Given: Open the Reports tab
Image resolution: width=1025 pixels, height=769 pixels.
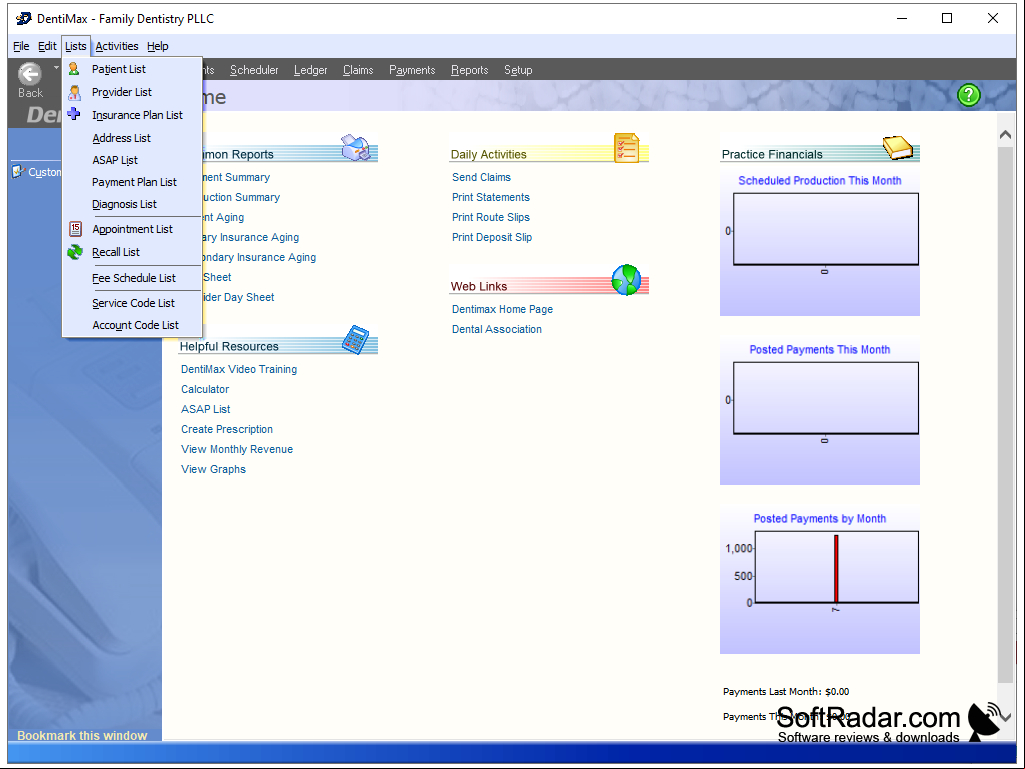Looking at the screenshot, I should 469,70.
